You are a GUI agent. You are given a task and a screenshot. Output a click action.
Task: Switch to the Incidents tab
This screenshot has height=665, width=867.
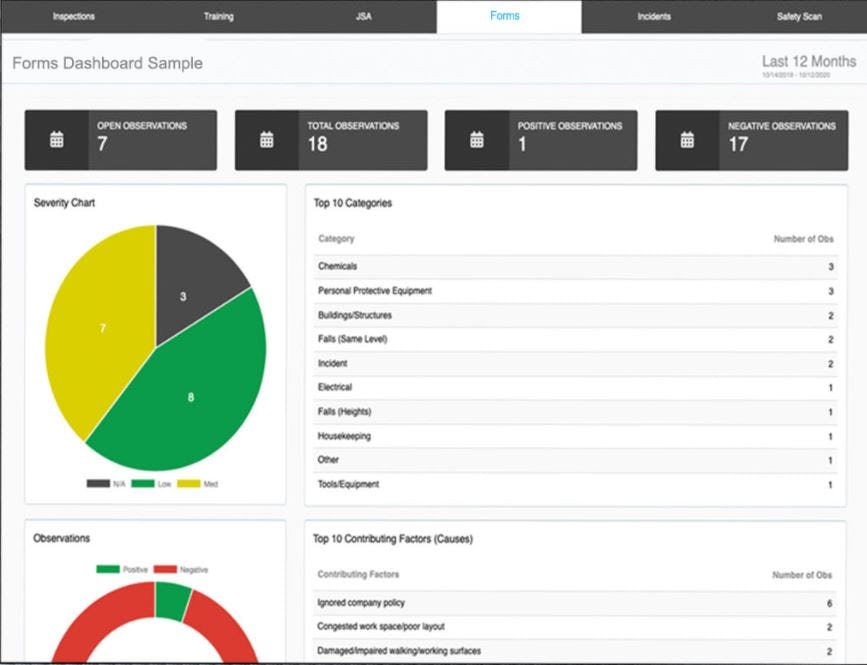tap(654, 16)
